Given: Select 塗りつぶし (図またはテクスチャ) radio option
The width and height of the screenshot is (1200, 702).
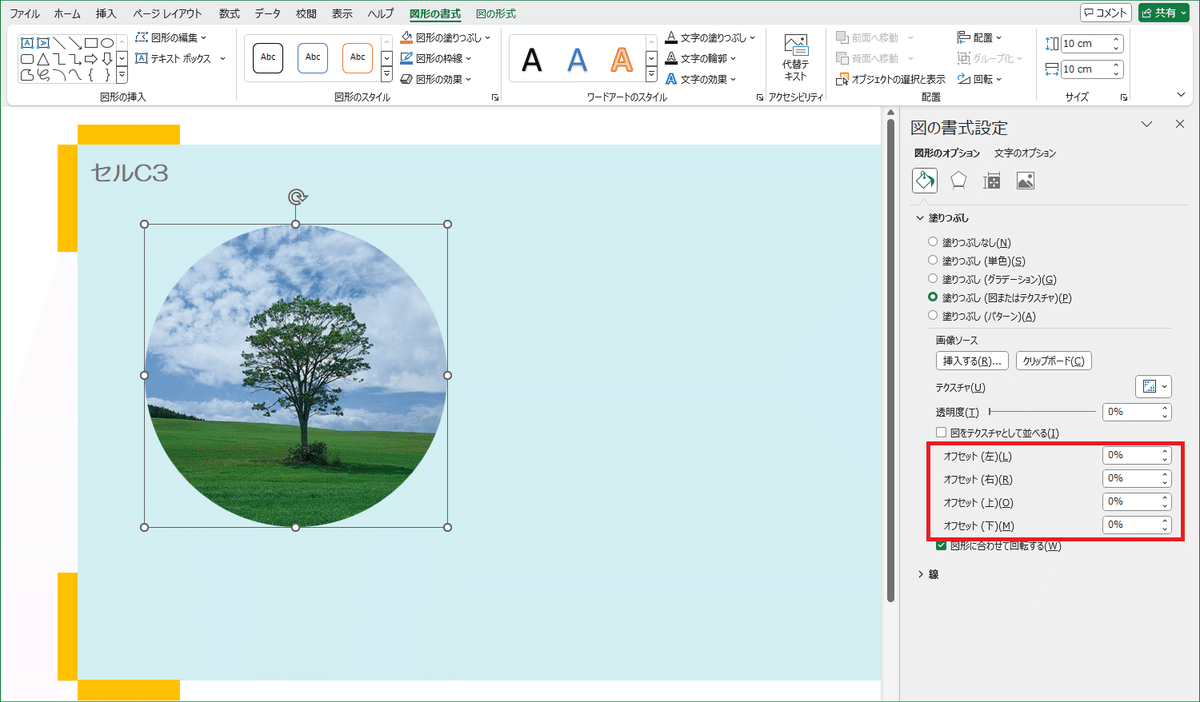Looking at the screenshot, I should [x=933, y=297].
